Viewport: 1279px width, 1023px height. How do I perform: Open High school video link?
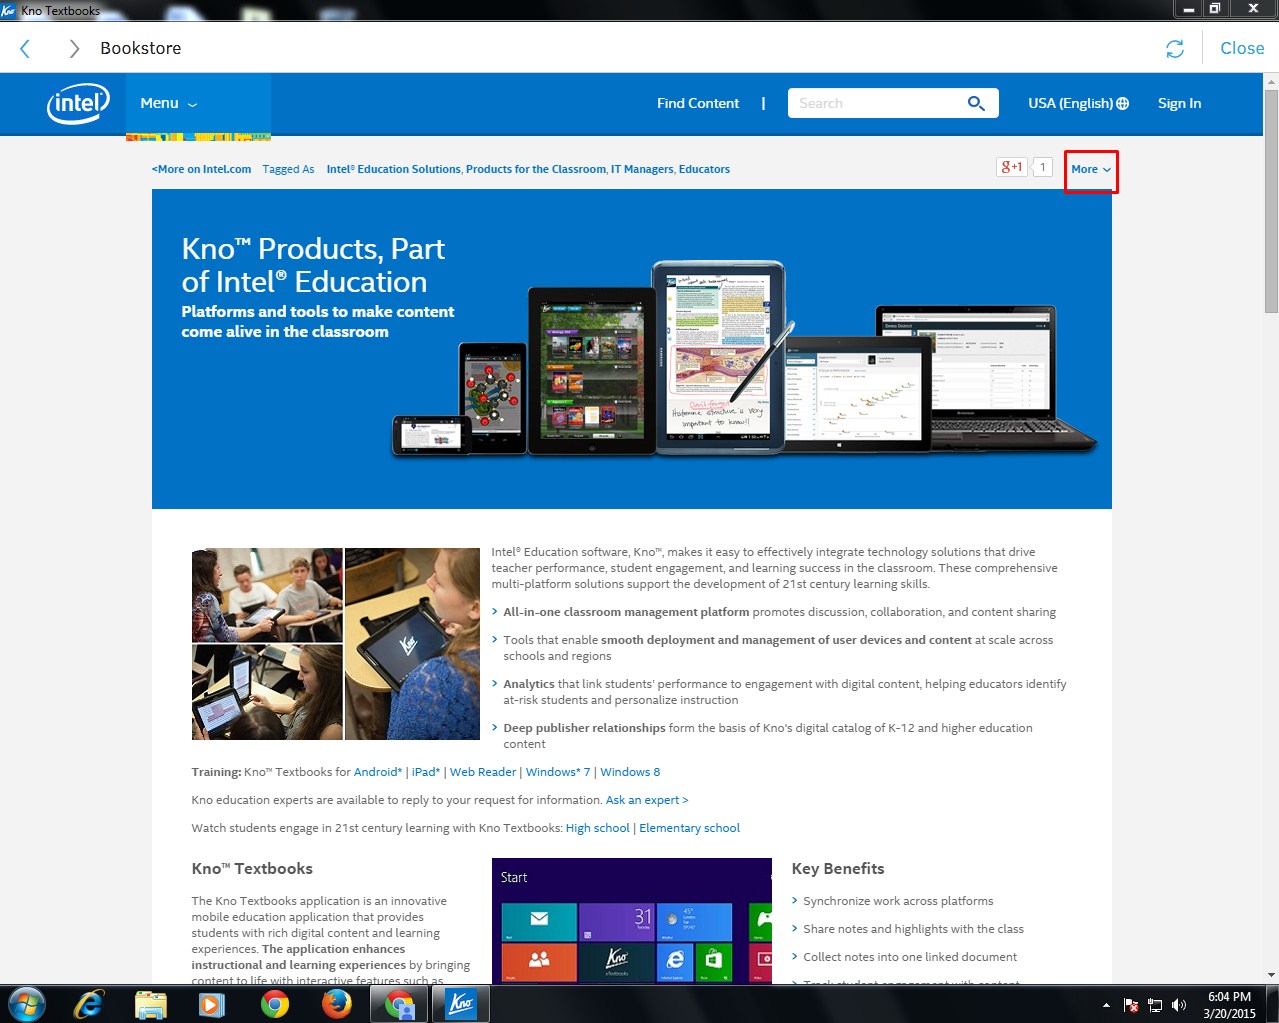coord(598,828)
